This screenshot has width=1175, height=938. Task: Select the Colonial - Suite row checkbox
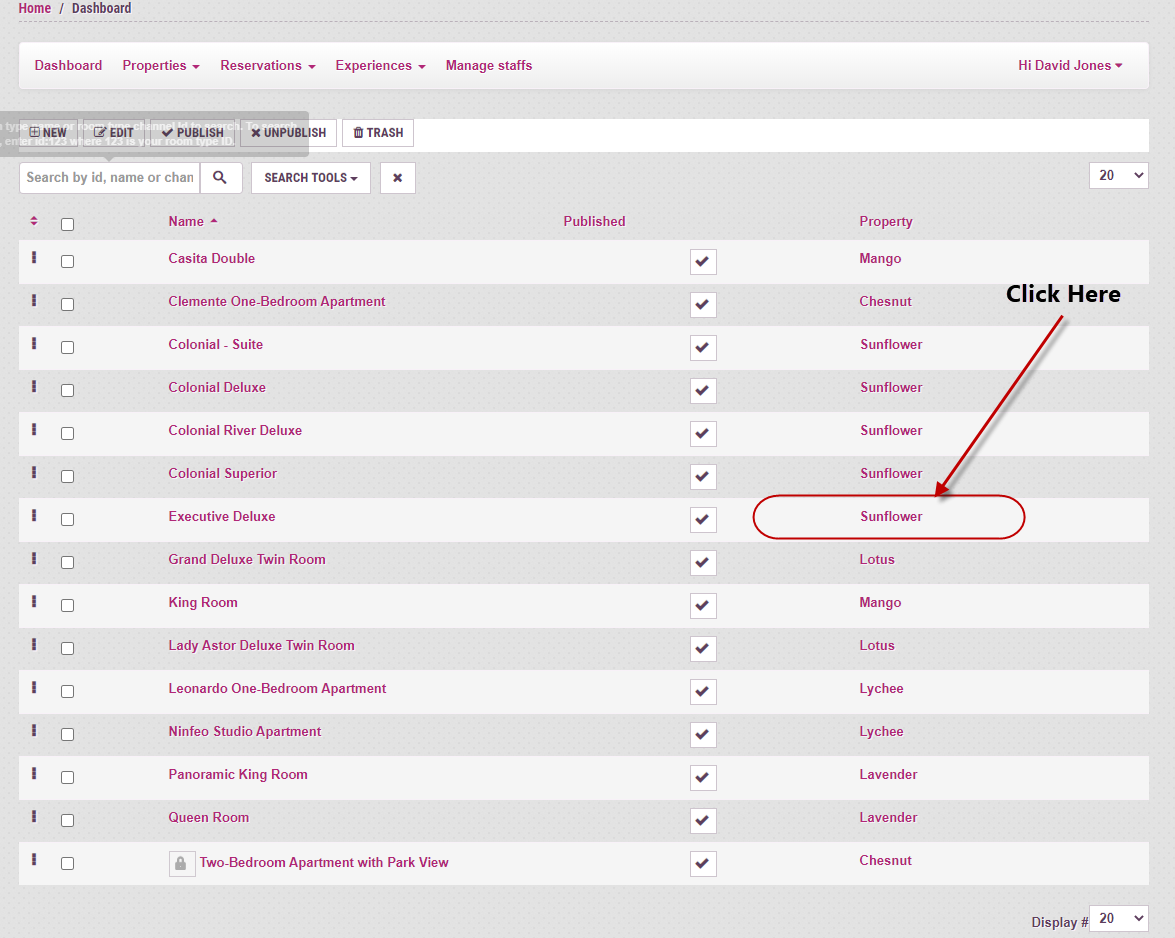67,348
